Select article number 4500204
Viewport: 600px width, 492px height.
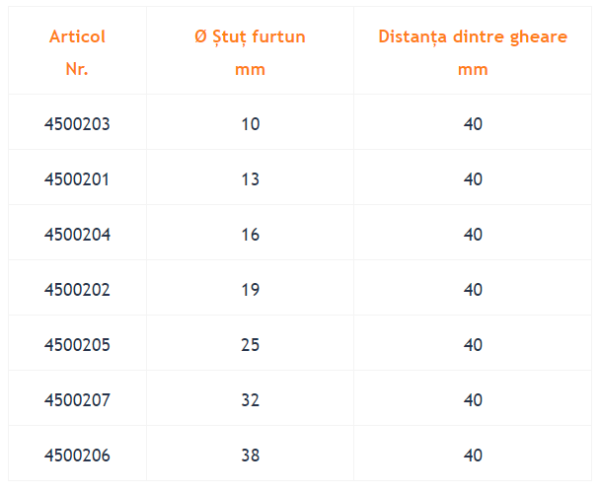[77, 235]
